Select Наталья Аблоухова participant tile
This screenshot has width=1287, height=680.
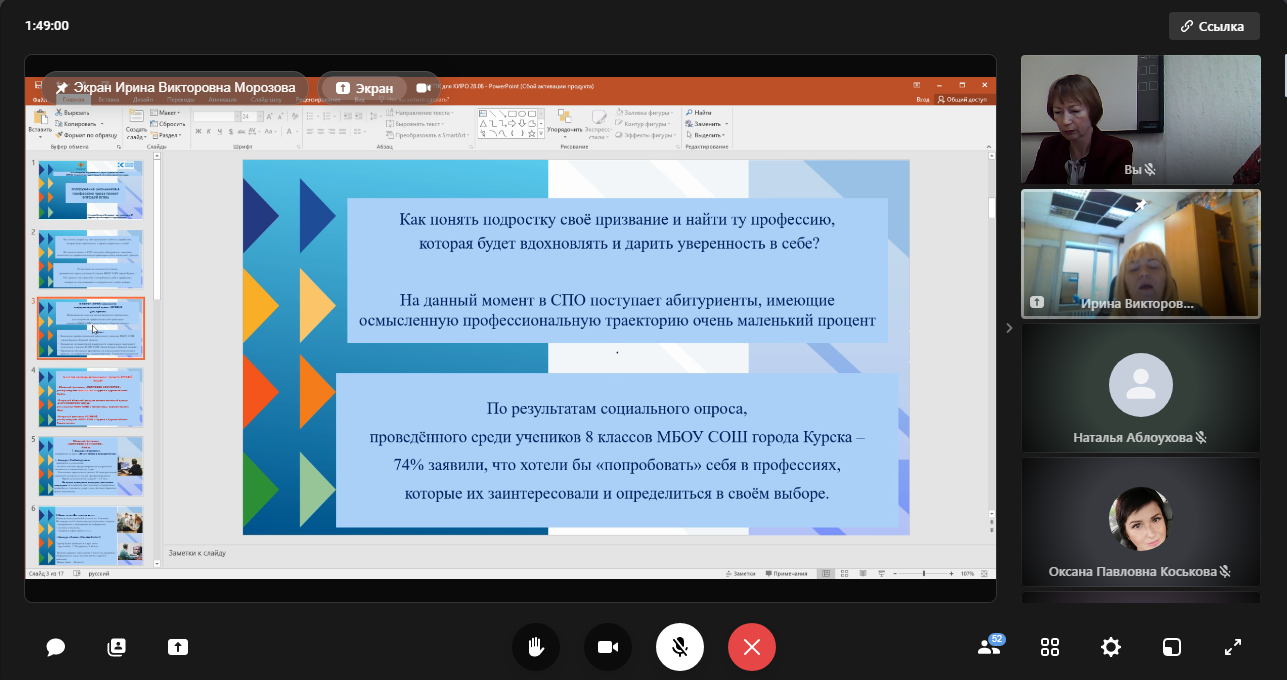1140,386
